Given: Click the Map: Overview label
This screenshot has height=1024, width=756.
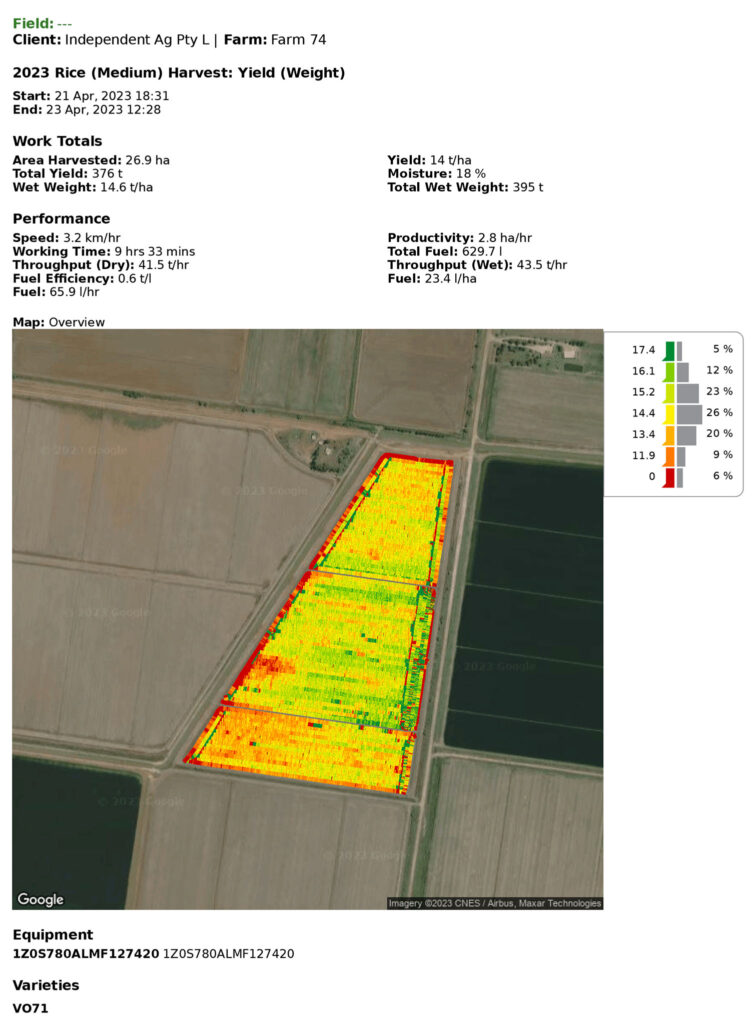Looking at the screenshot, I should tap(59, 322).
